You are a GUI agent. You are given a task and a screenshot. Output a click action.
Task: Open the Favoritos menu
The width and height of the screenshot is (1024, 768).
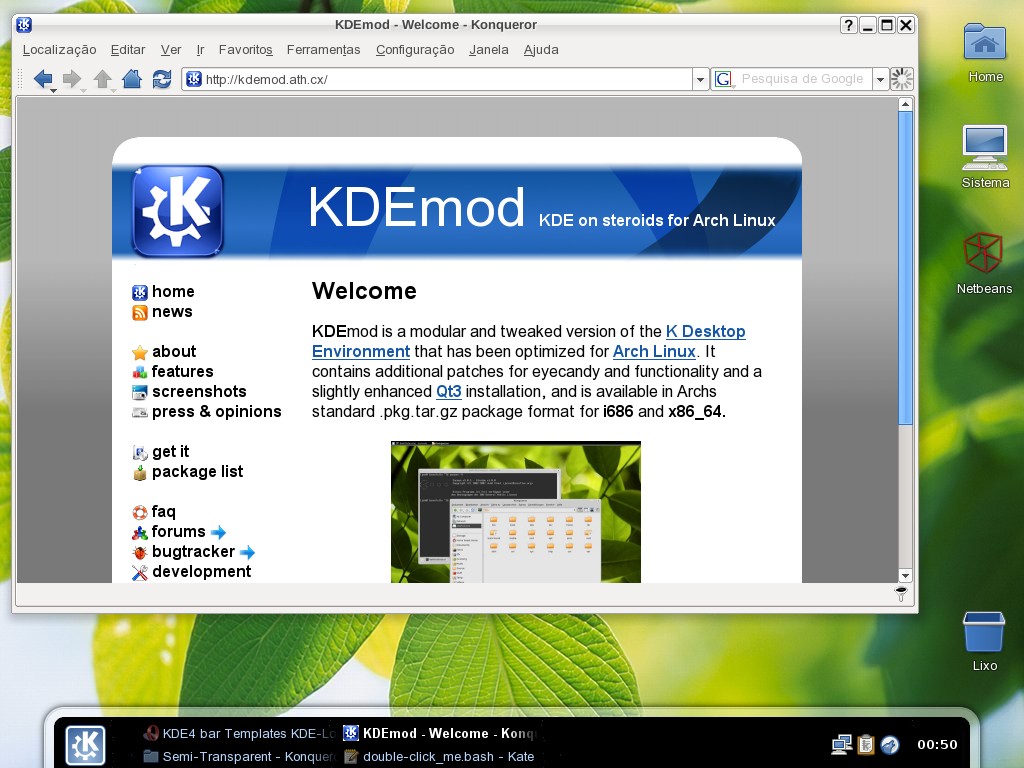pyautogui.click(x=246, y=50)
